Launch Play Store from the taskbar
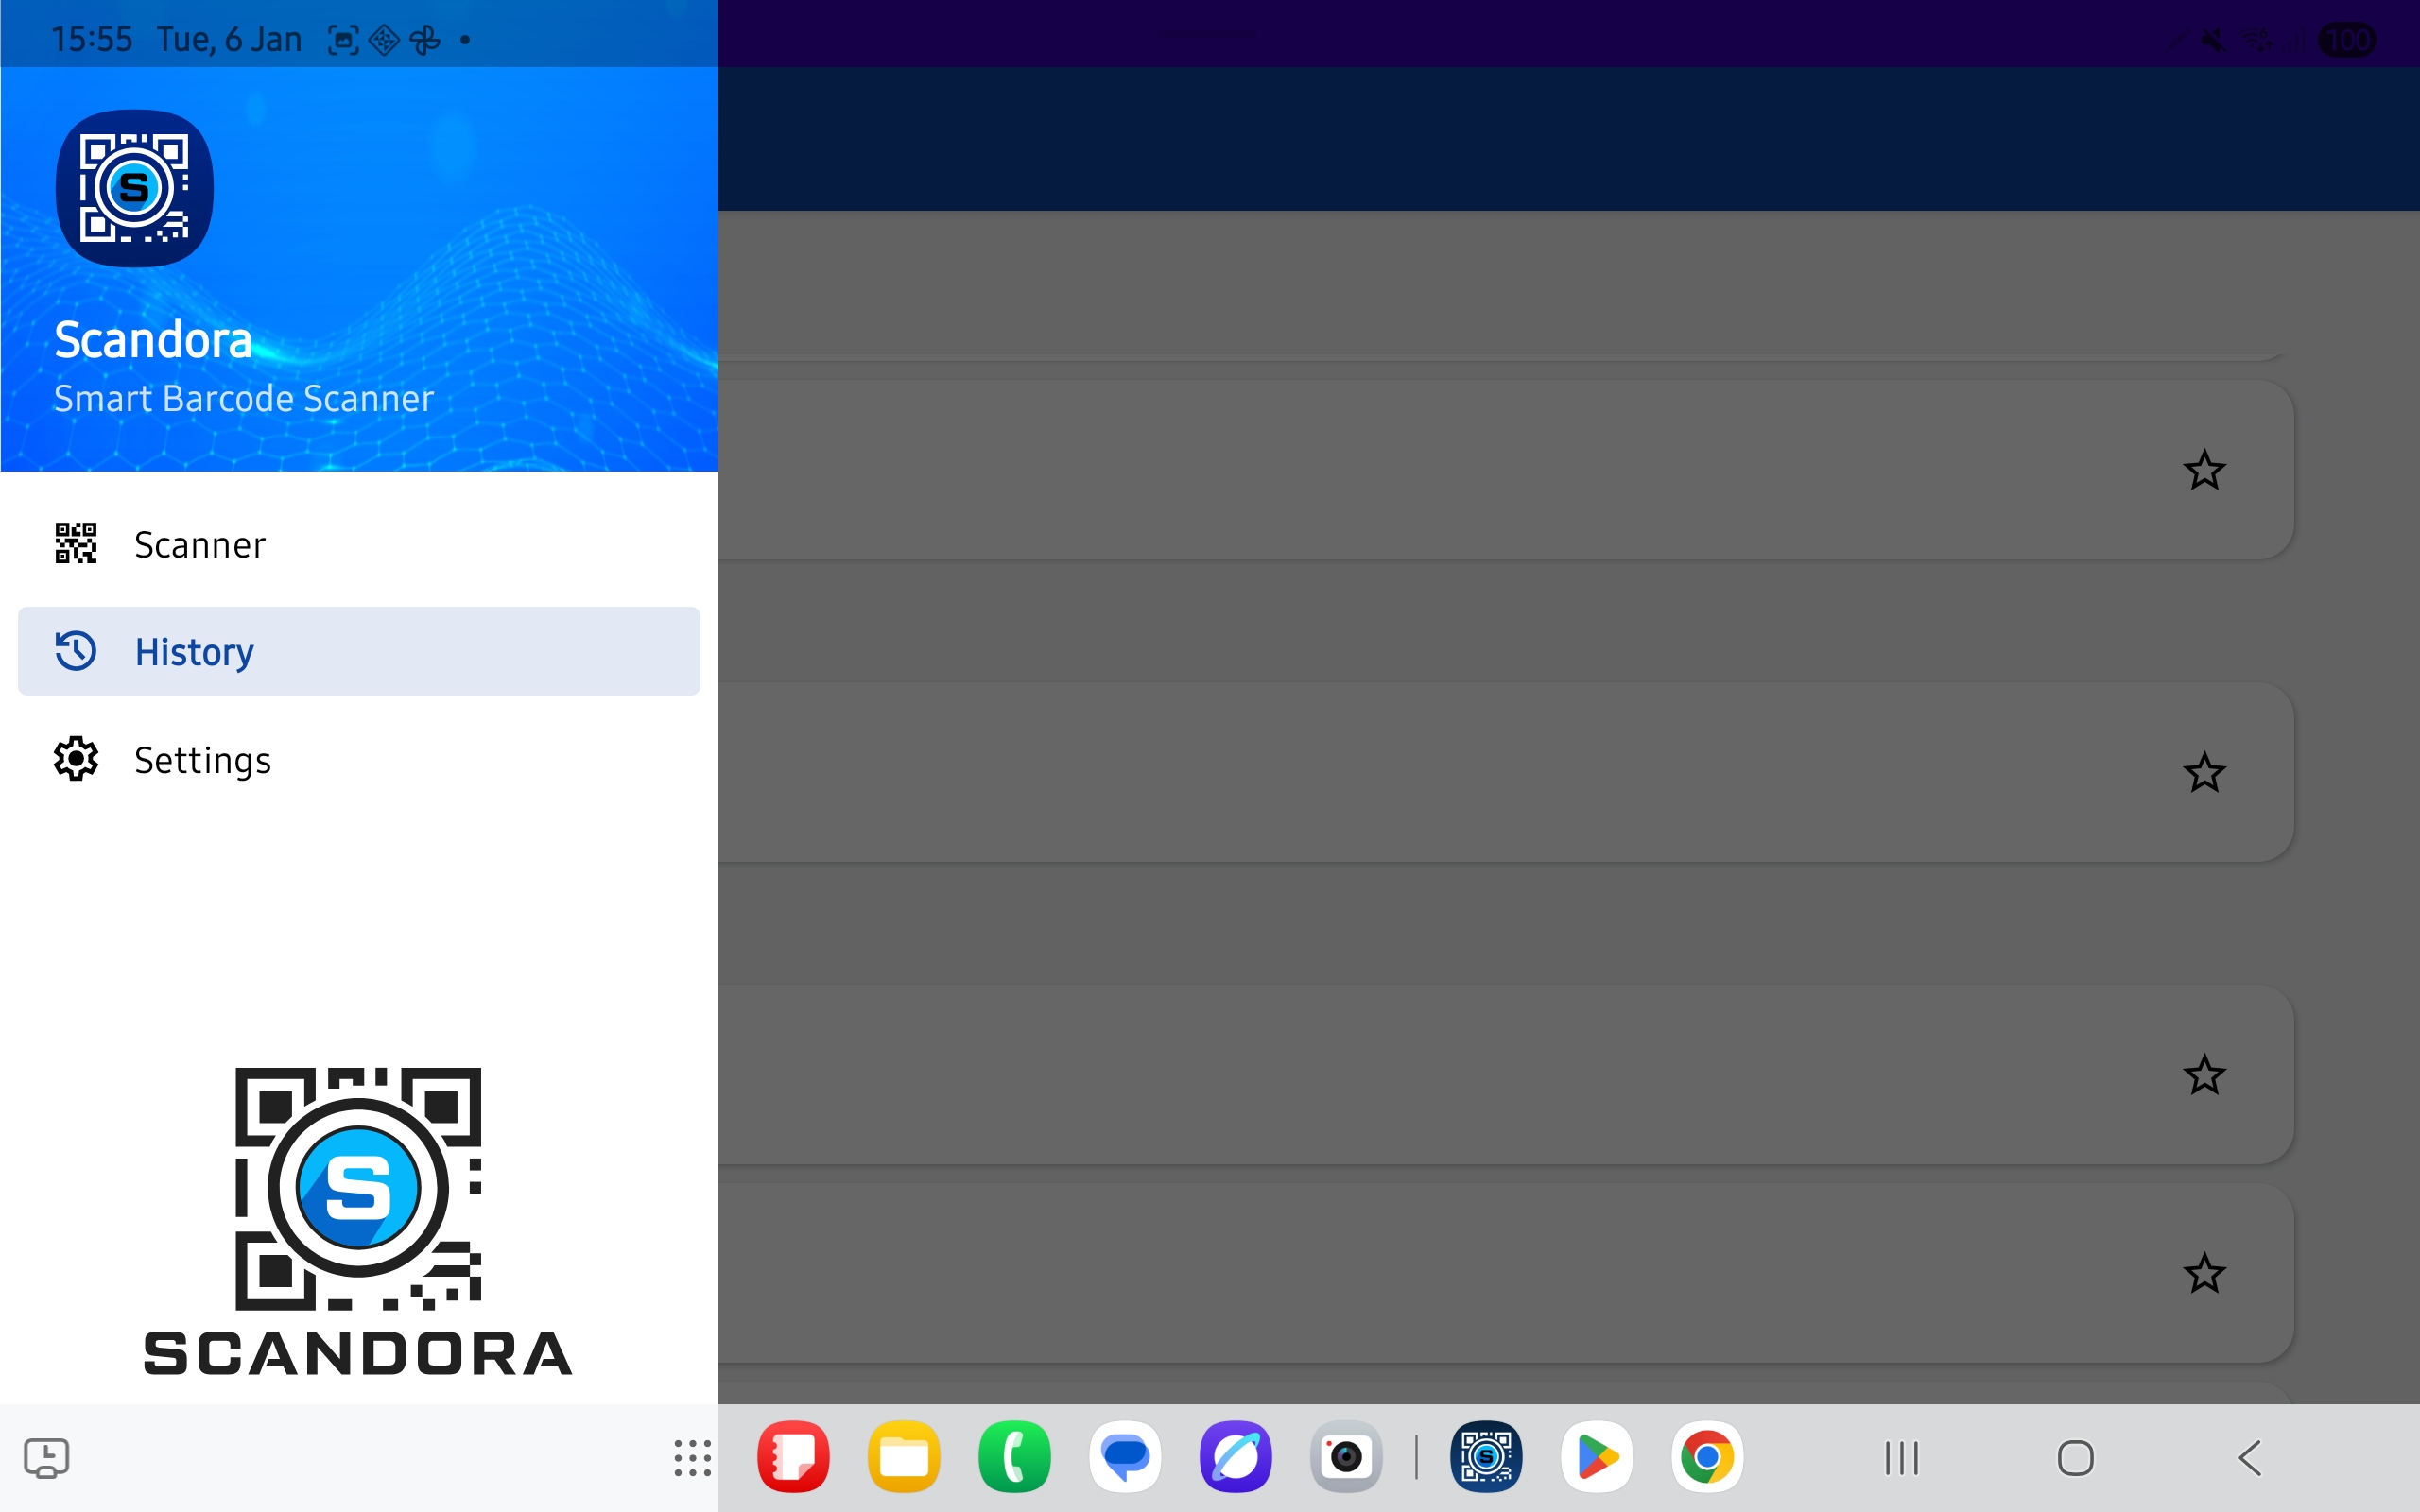The height and width of the screenshot is (1512, 2420). click(1596, 1457)
